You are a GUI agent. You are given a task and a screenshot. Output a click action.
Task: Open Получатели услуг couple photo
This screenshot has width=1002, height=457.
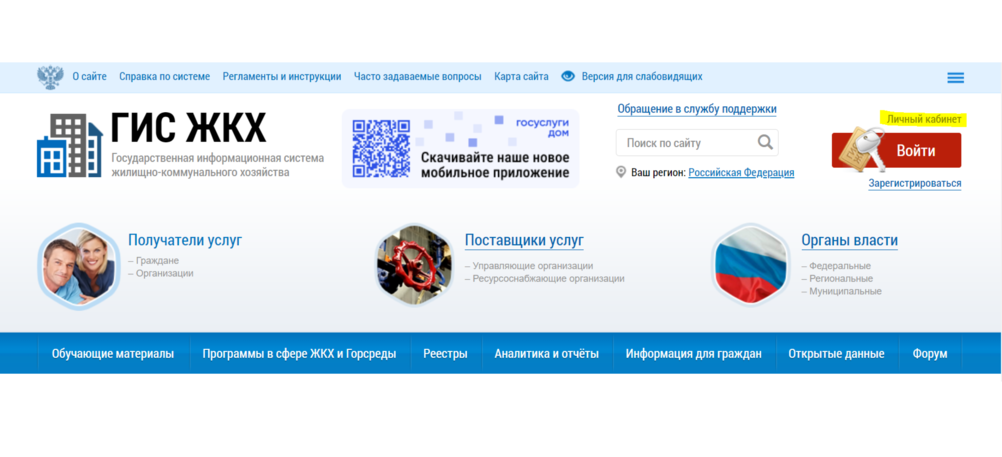(x=78, y=265)
